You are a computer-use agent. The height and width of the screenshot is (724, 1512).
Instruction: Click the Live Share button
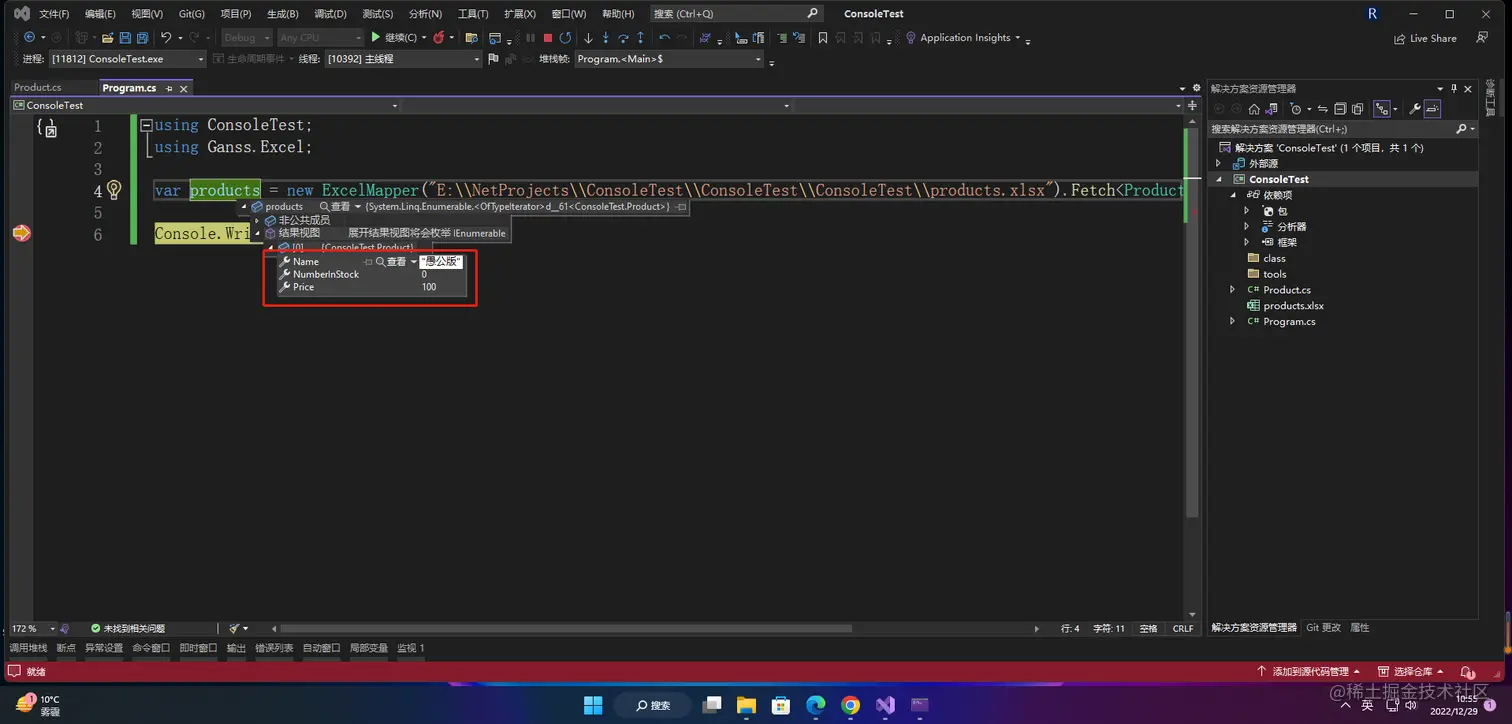pos(1425,38)
